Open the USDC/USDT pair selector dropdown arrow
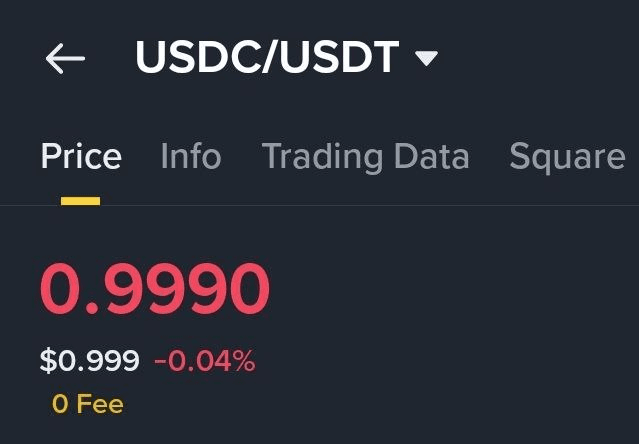The width and height of the screenshot is (639, 444). click(x=427, y=59)
